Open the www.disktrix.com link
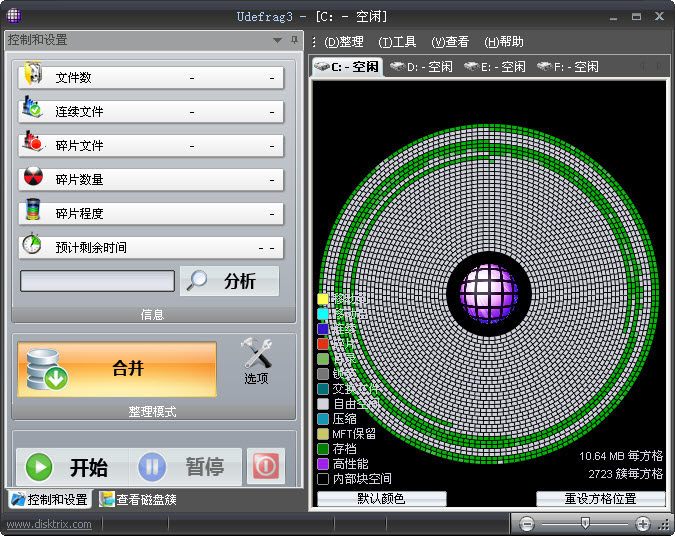Image resolution: width=675 pixels, height=536 pixels. point(48,524)
